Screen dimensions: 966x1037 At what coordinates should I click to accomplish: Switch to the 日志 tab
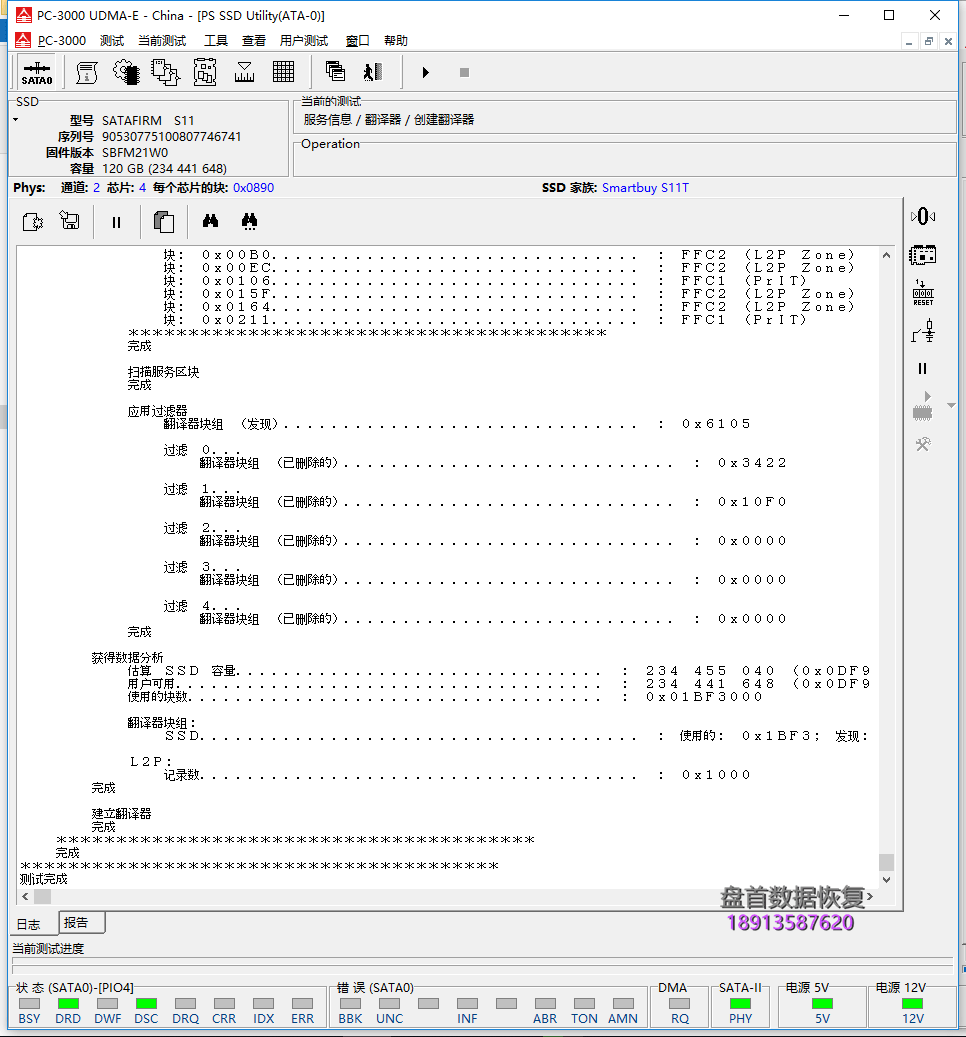click(x=28, y=925)
